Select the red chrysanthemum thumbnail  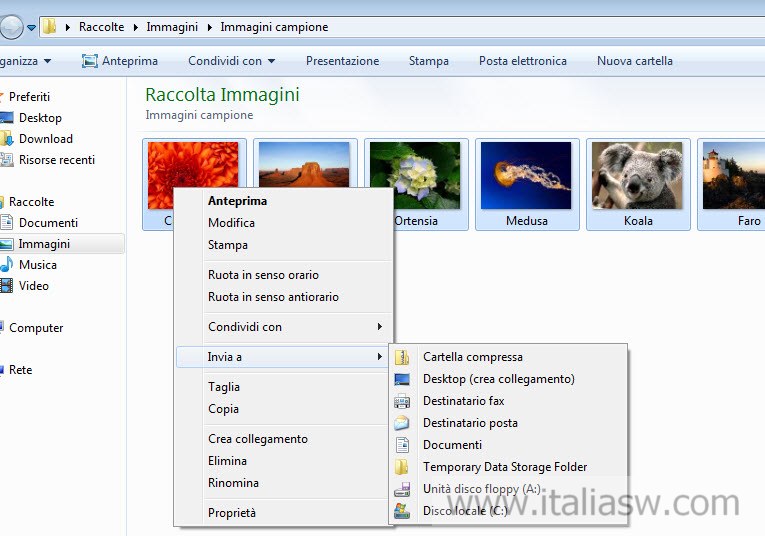[193, 164]
